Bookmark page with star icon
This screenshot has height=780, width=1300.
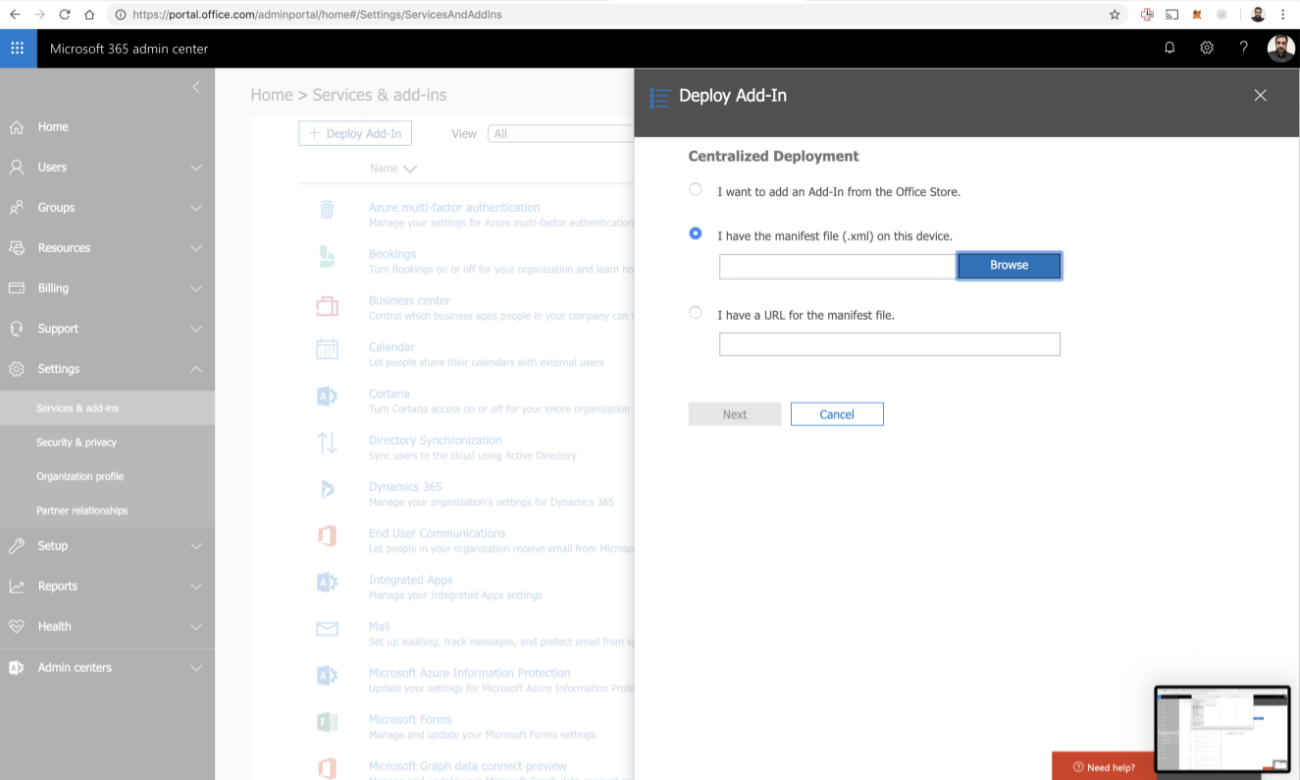coord(1115,14)
